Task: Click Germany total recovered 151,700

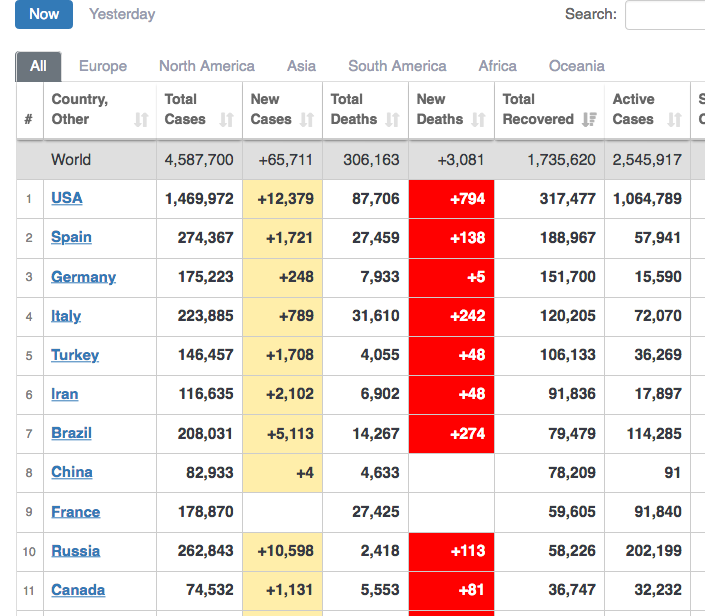Action: [567, 277]
